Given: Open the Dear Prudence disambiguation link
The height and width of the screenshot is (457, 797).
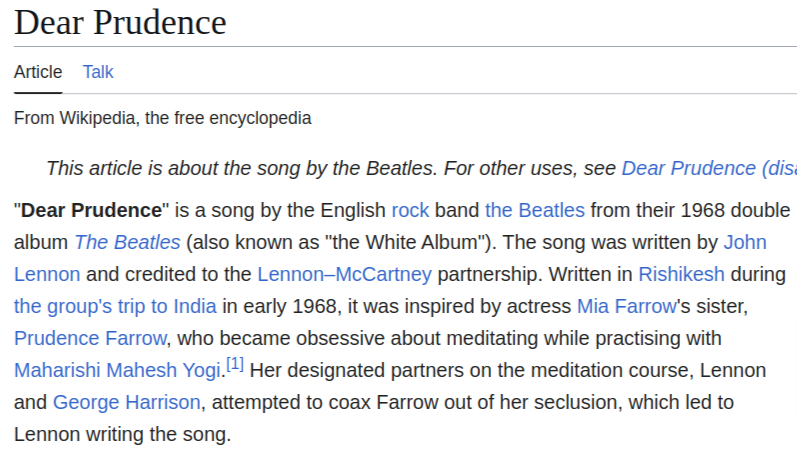Looking at the screenshot, I should tap(709, 168).
